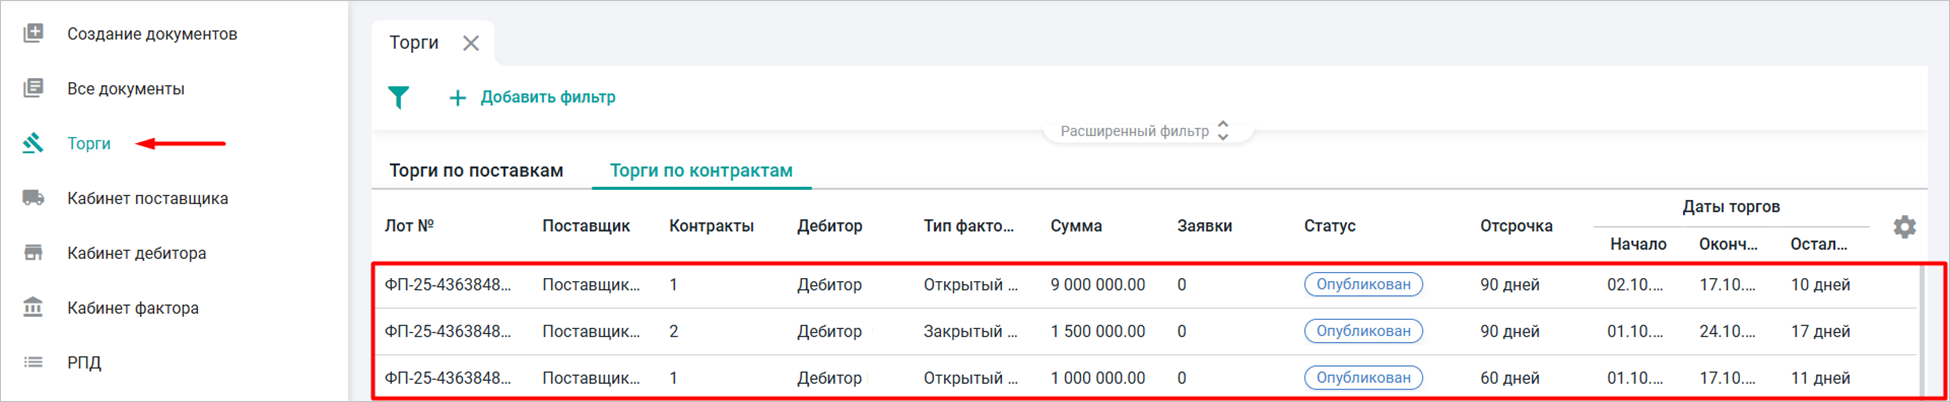The height and width of the screenshot is (402, 1950).
Task: Sort by the Статус column header
Action: click(x=1329, y=226)
